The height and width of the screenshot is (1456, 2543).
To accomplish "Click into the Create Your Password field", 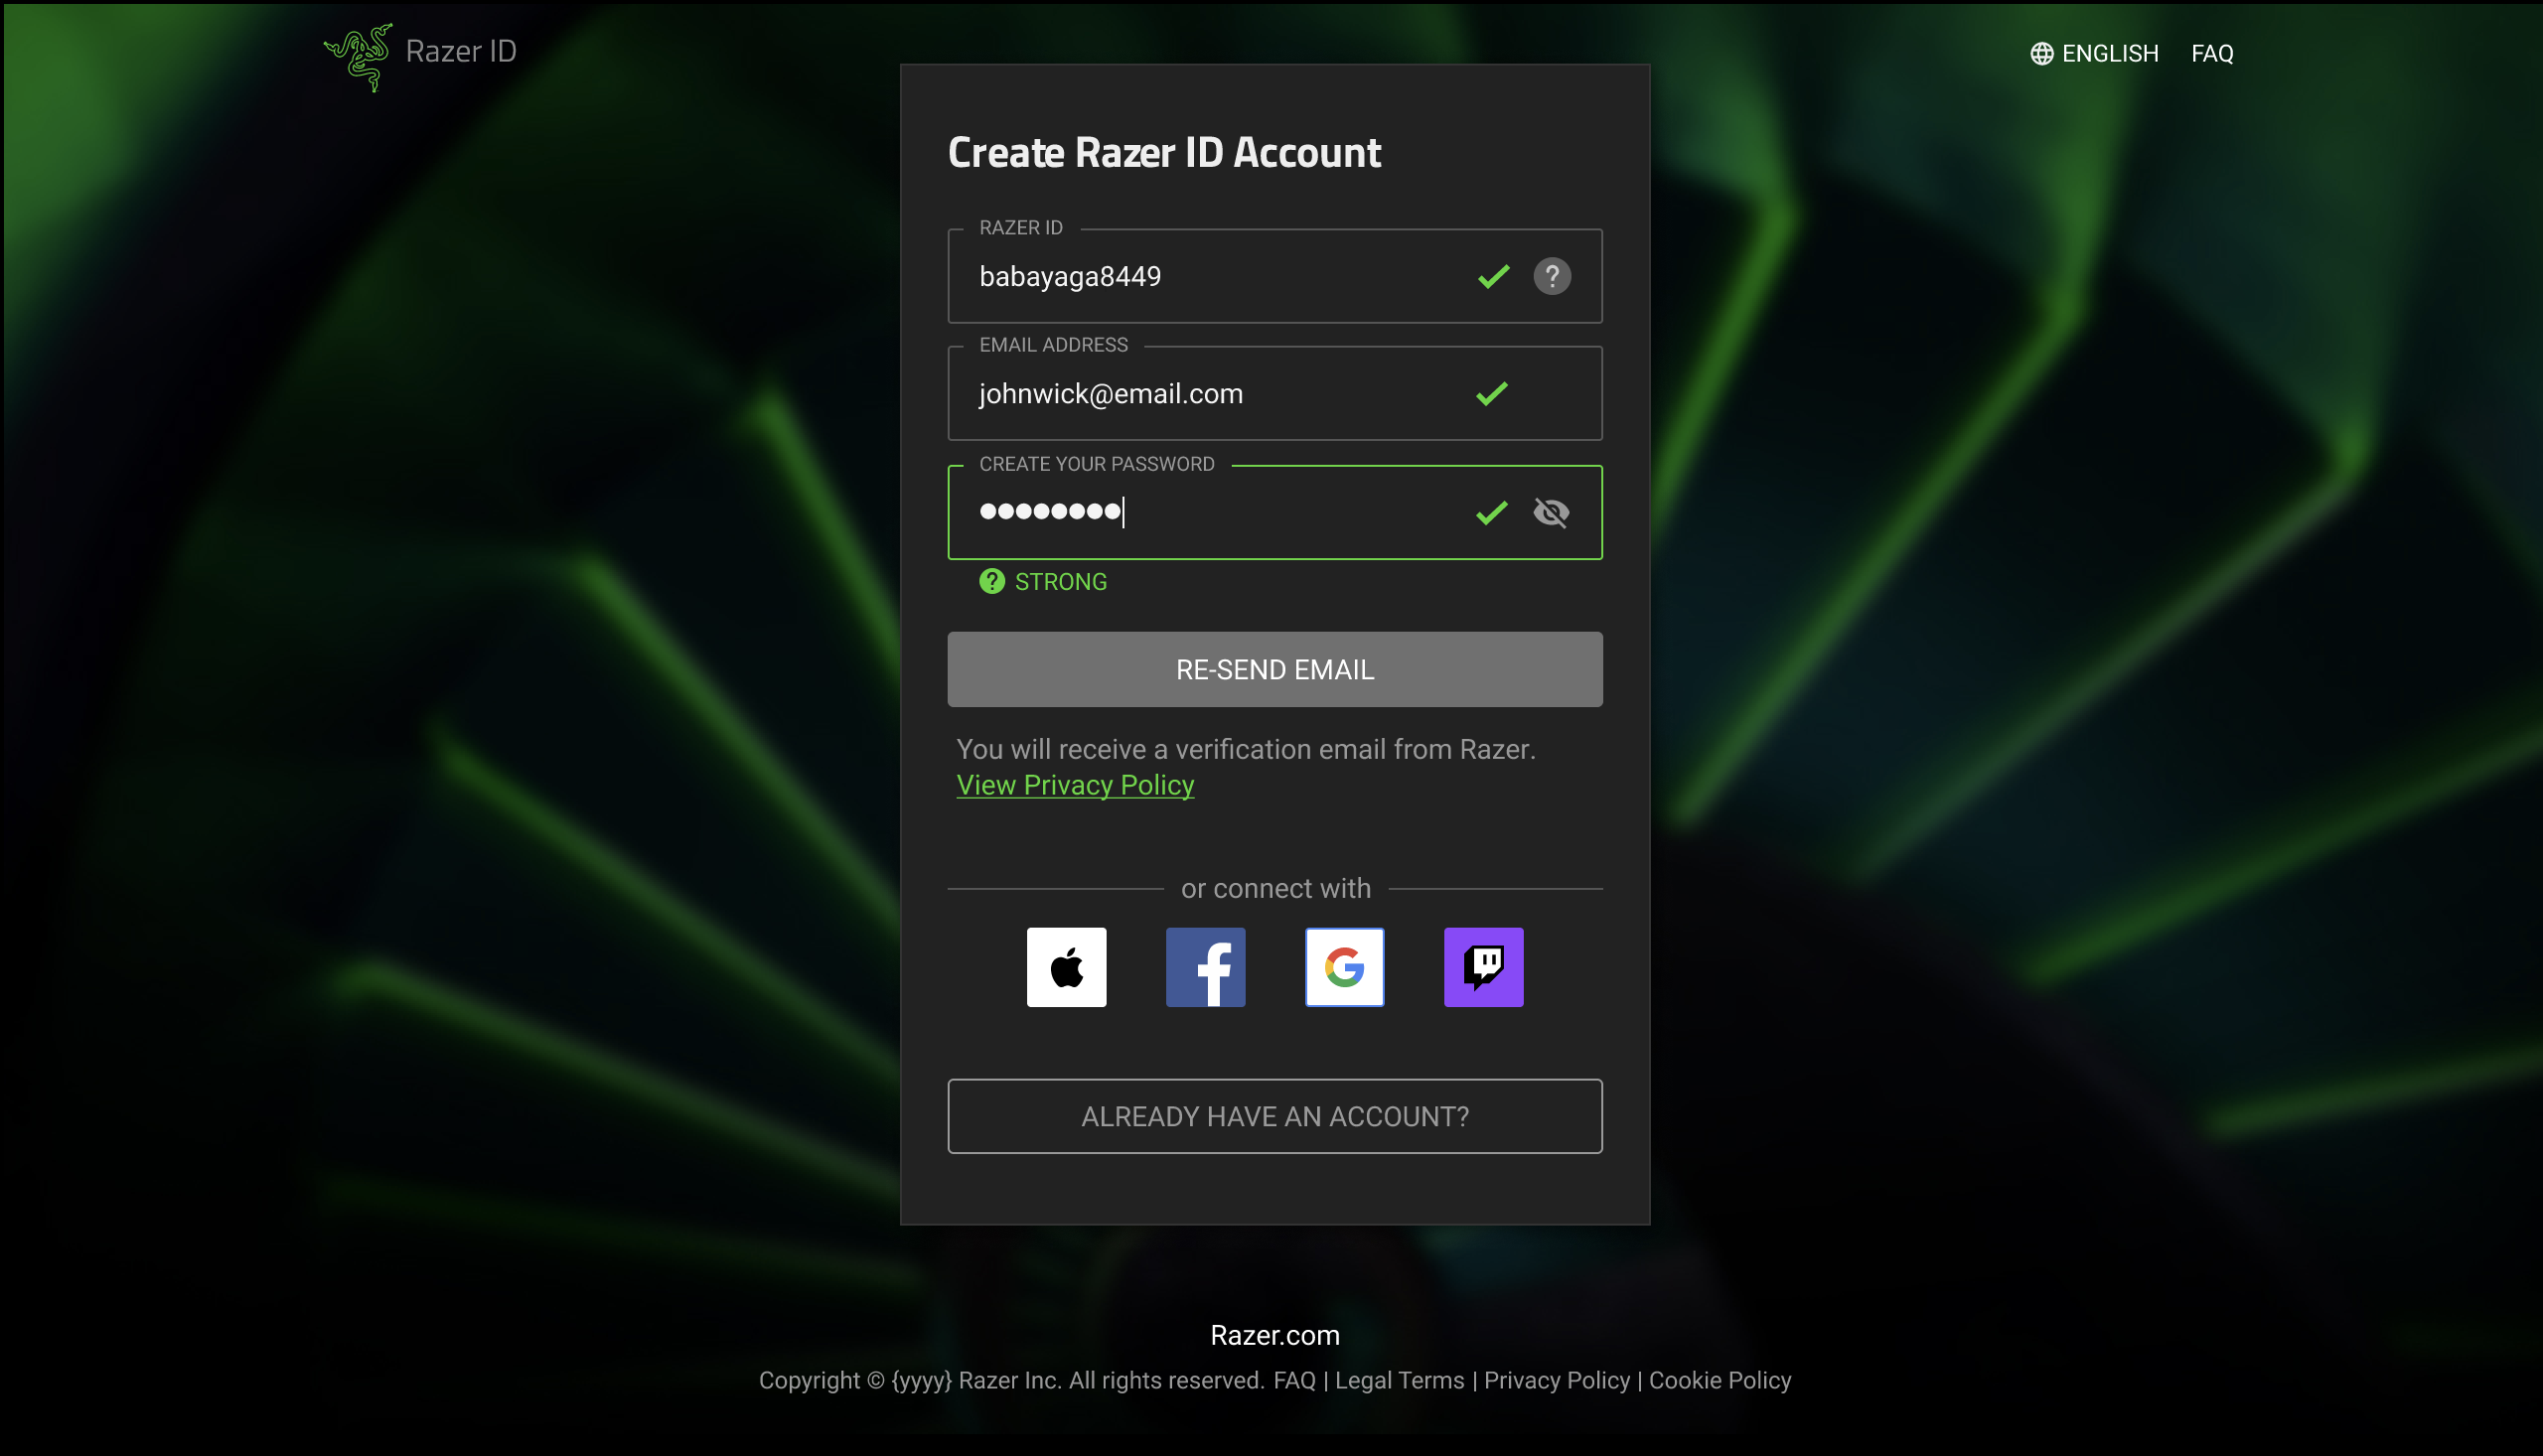I will point(1275,512).
